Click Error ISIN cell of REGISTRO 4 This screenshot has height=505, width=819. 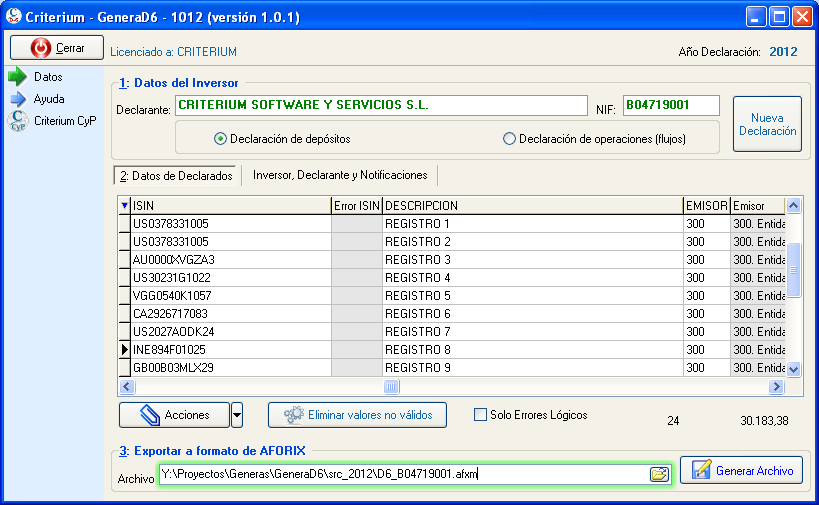357,278
